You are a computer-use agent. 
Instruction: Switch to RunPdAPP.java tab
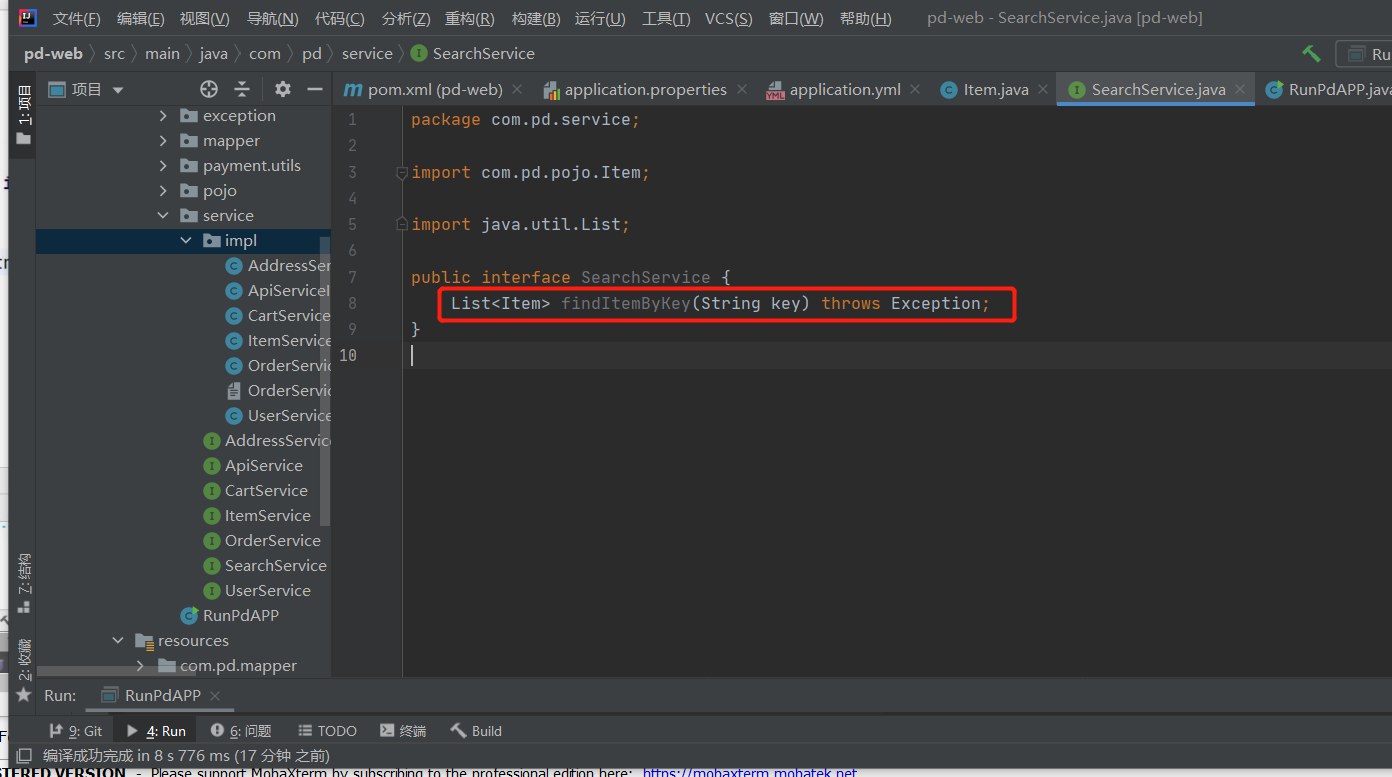(1328, 90)
